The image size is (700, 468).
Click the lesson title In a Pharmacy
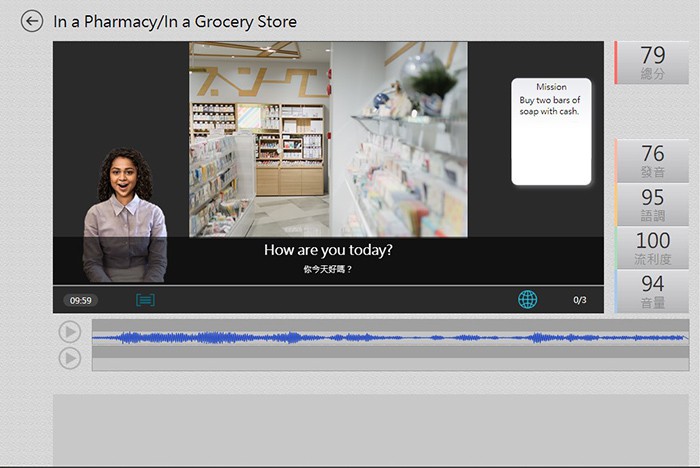pos(175,21)
